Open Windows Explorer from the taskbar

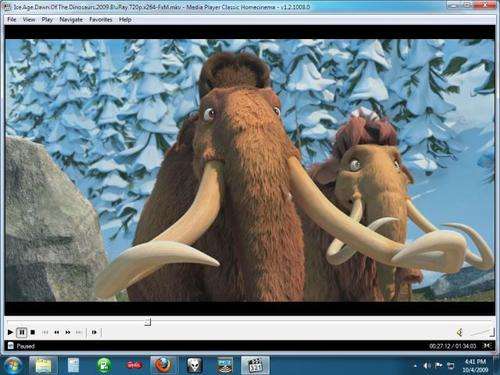[x=43, y=365]
